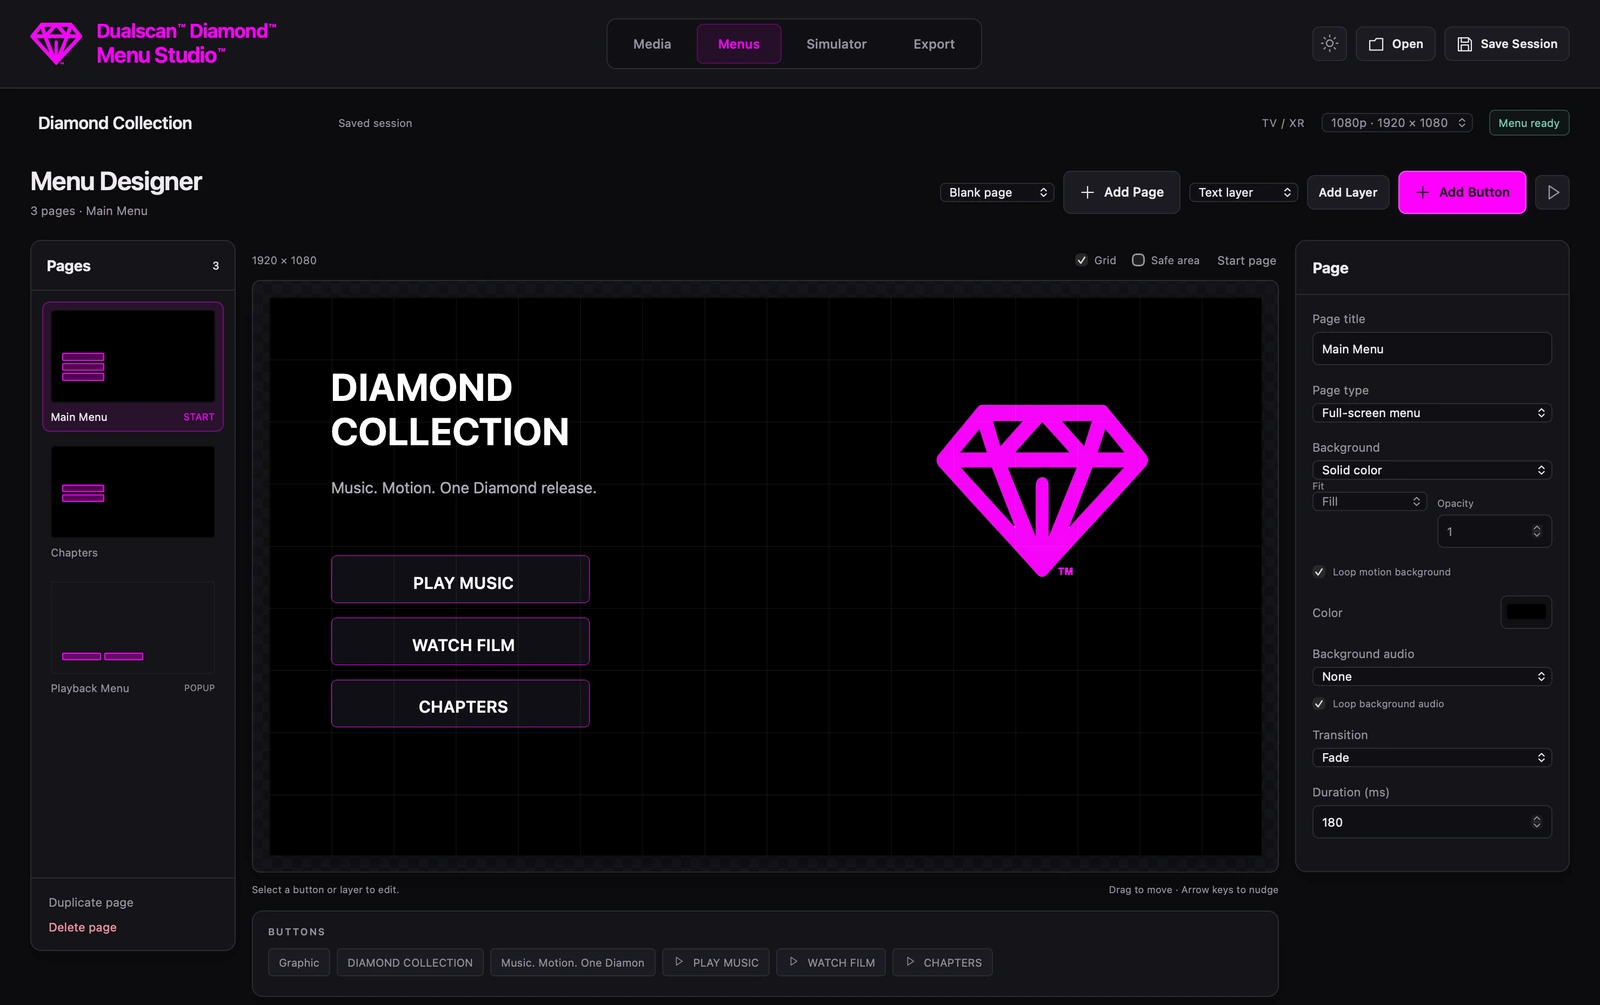Click the Duration stepper arrows
The image size is (1600, 1005).
coord(1536,822)
